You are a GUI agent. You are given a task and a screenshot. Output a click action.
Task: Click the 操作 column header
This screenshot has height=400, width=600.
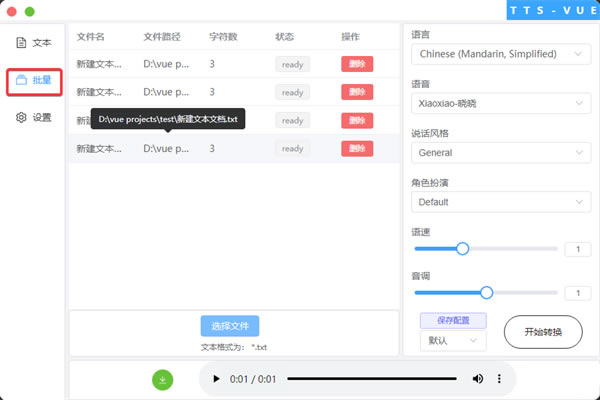351,37
